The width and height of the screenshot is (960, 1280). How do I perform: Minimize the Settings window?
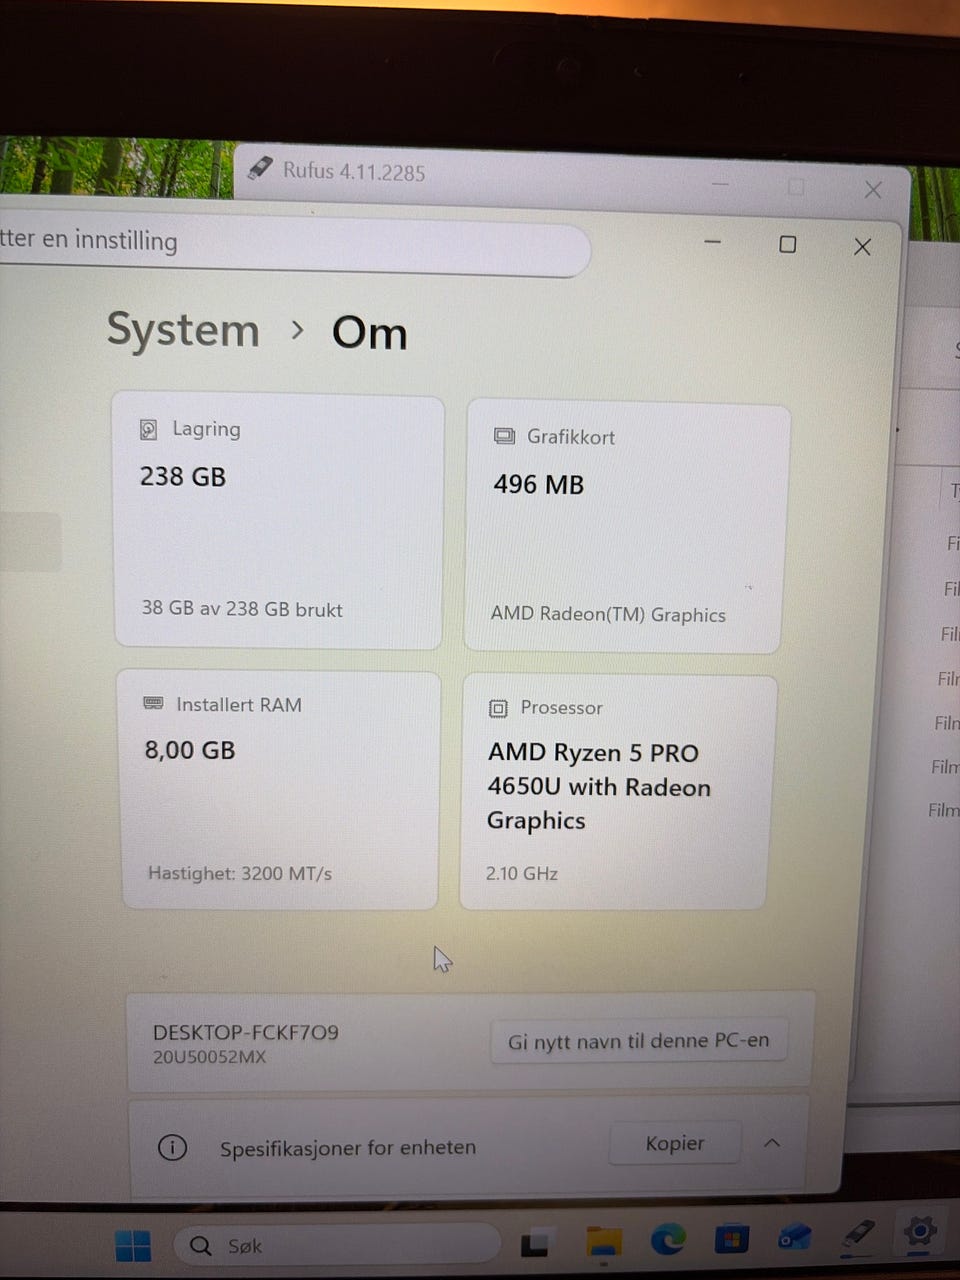pyautogui.click(x=713, y=243)
